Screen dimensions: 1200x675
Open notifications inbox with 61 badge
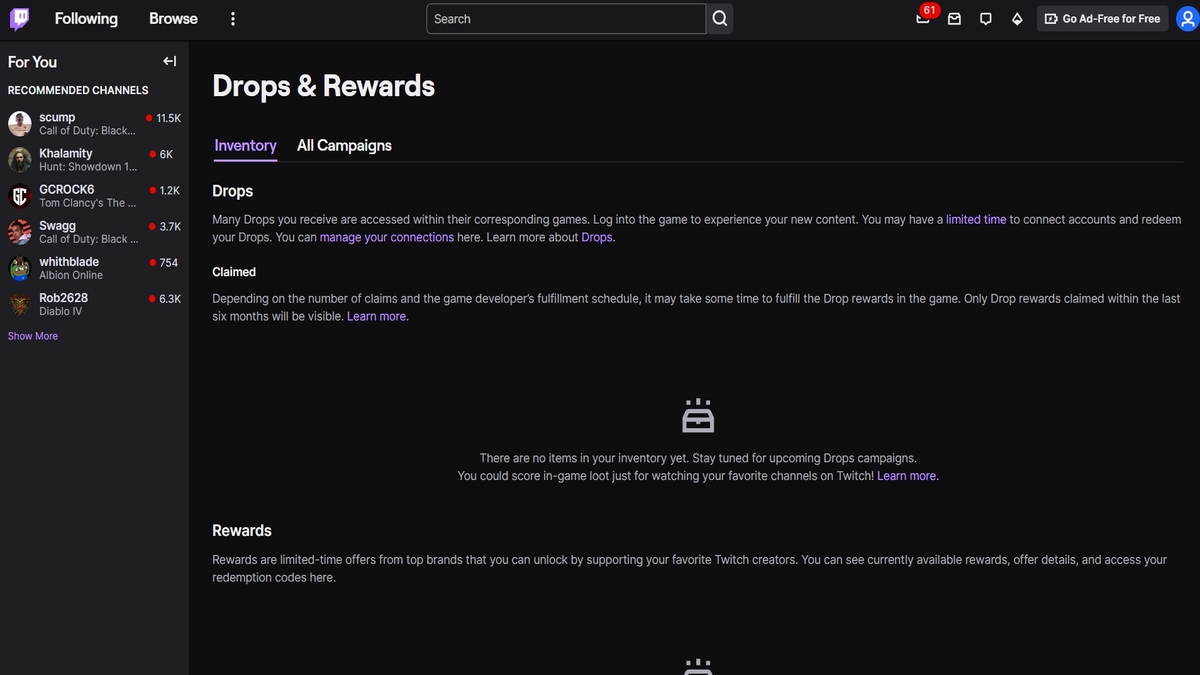click(923, 19)
